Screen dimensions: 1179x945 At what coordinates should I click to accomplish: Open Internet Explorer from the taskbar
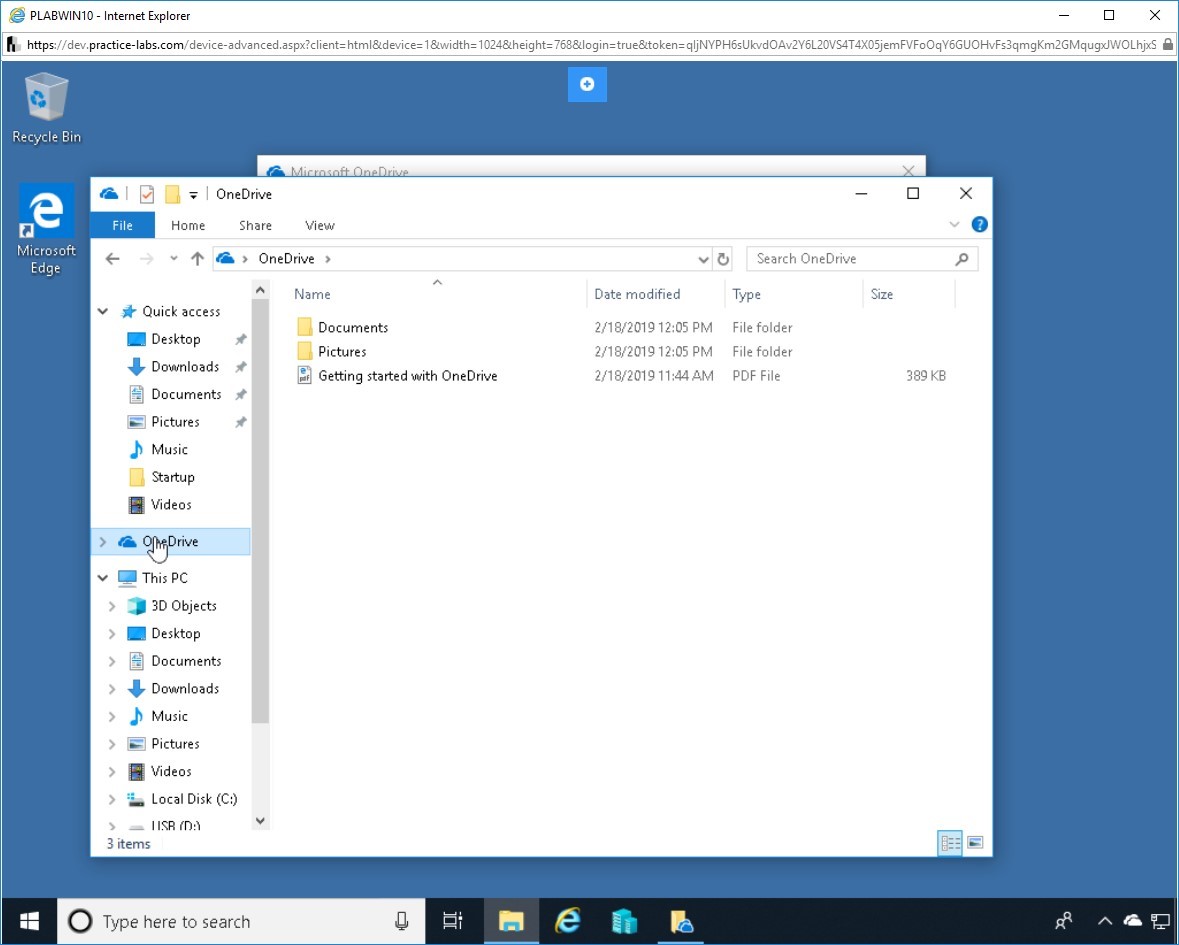pyautogui.click(x=568, y=921)
